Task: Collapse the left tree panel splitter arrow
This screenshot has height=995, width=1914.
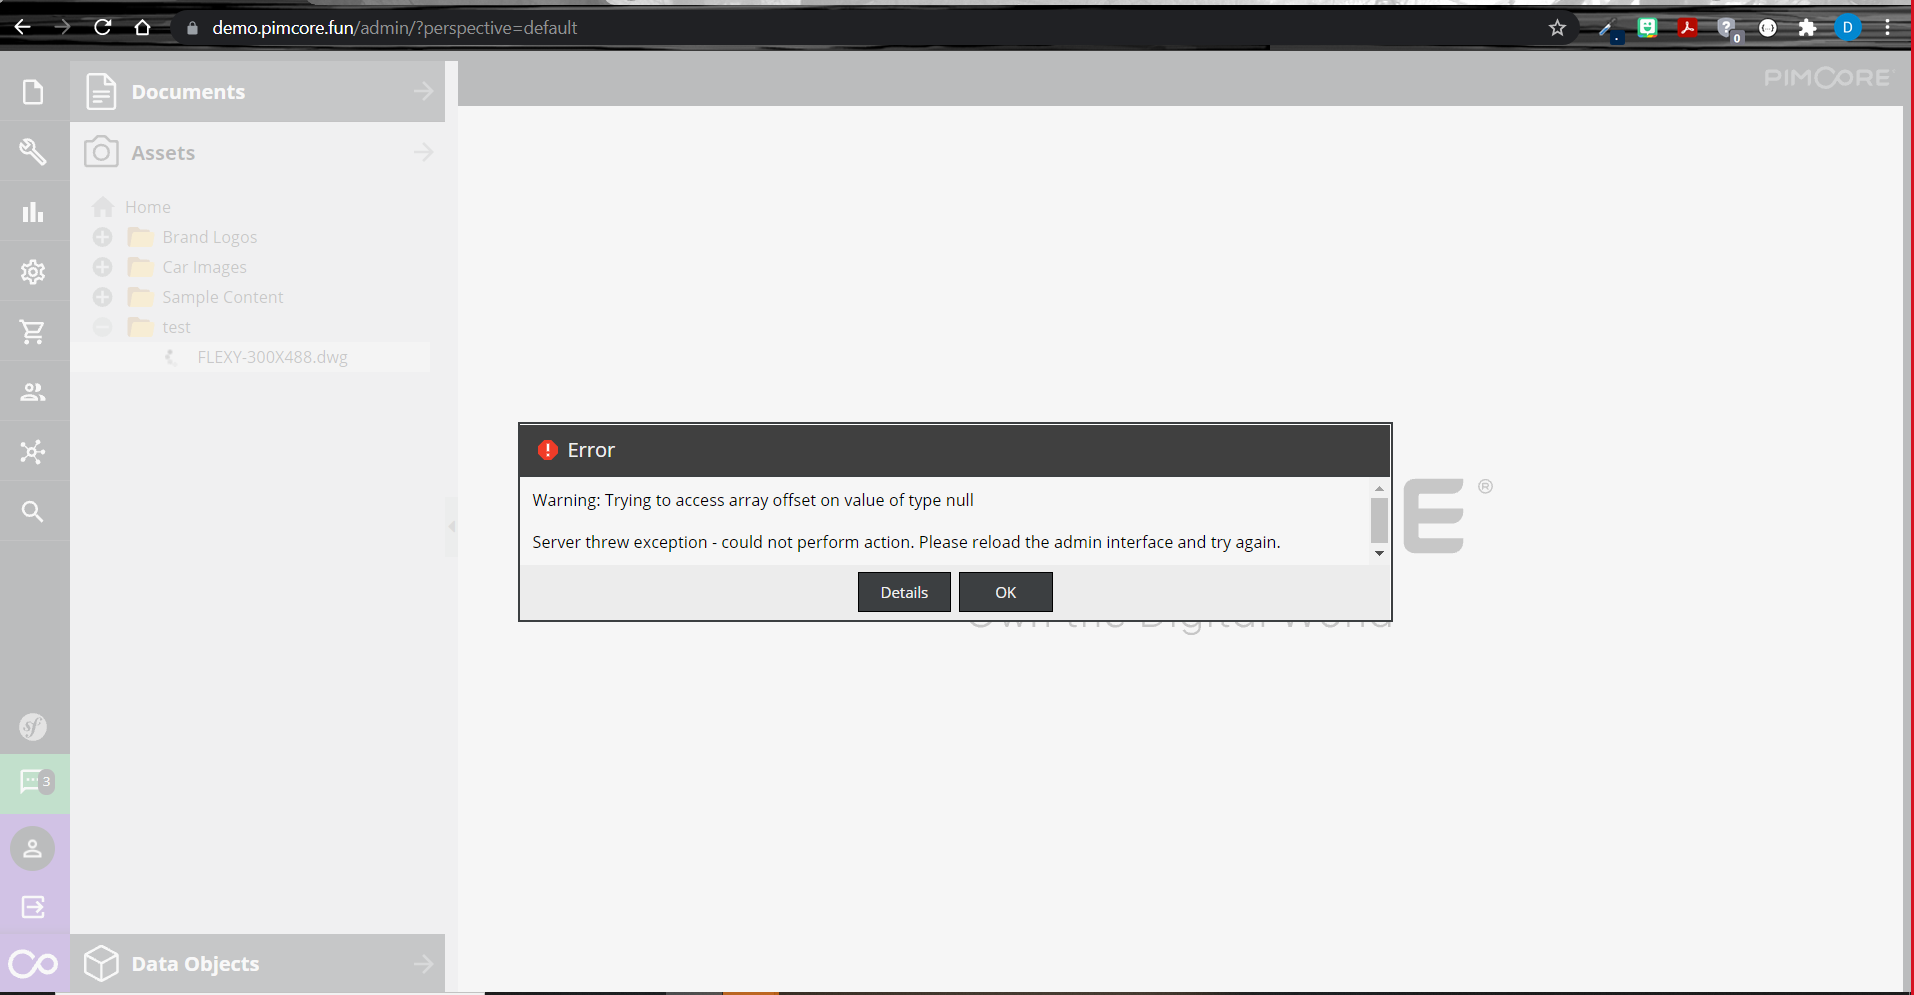Action: 452,526
